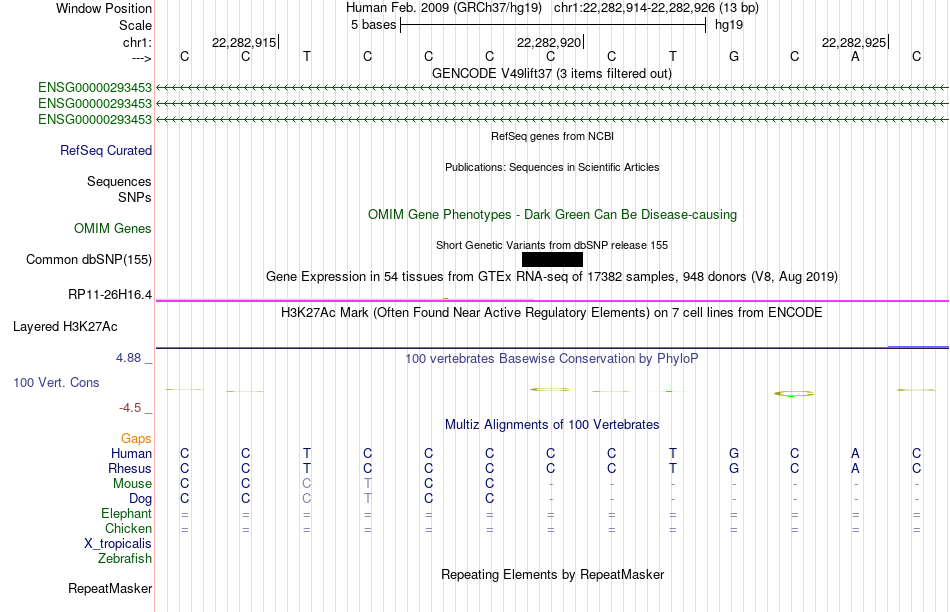Click the 'H3K27Ac Mark' ENCODE track title
Viewport: 950px width, 612px height.
(x=552, y=313)
